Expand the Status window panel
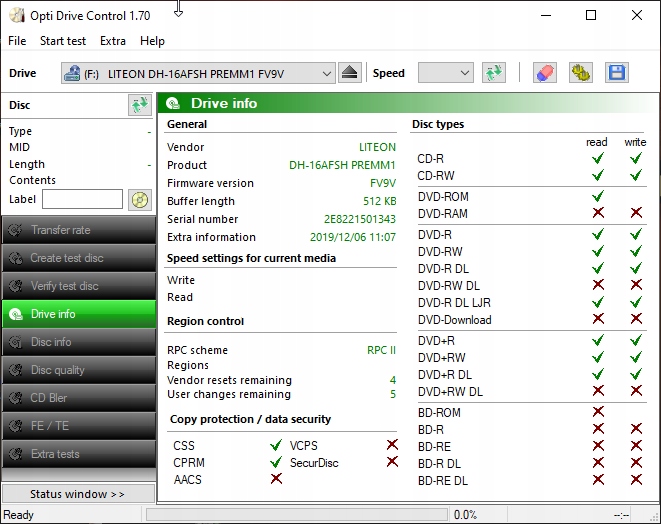This screenshot has height=524, width=661. [78, 494]
